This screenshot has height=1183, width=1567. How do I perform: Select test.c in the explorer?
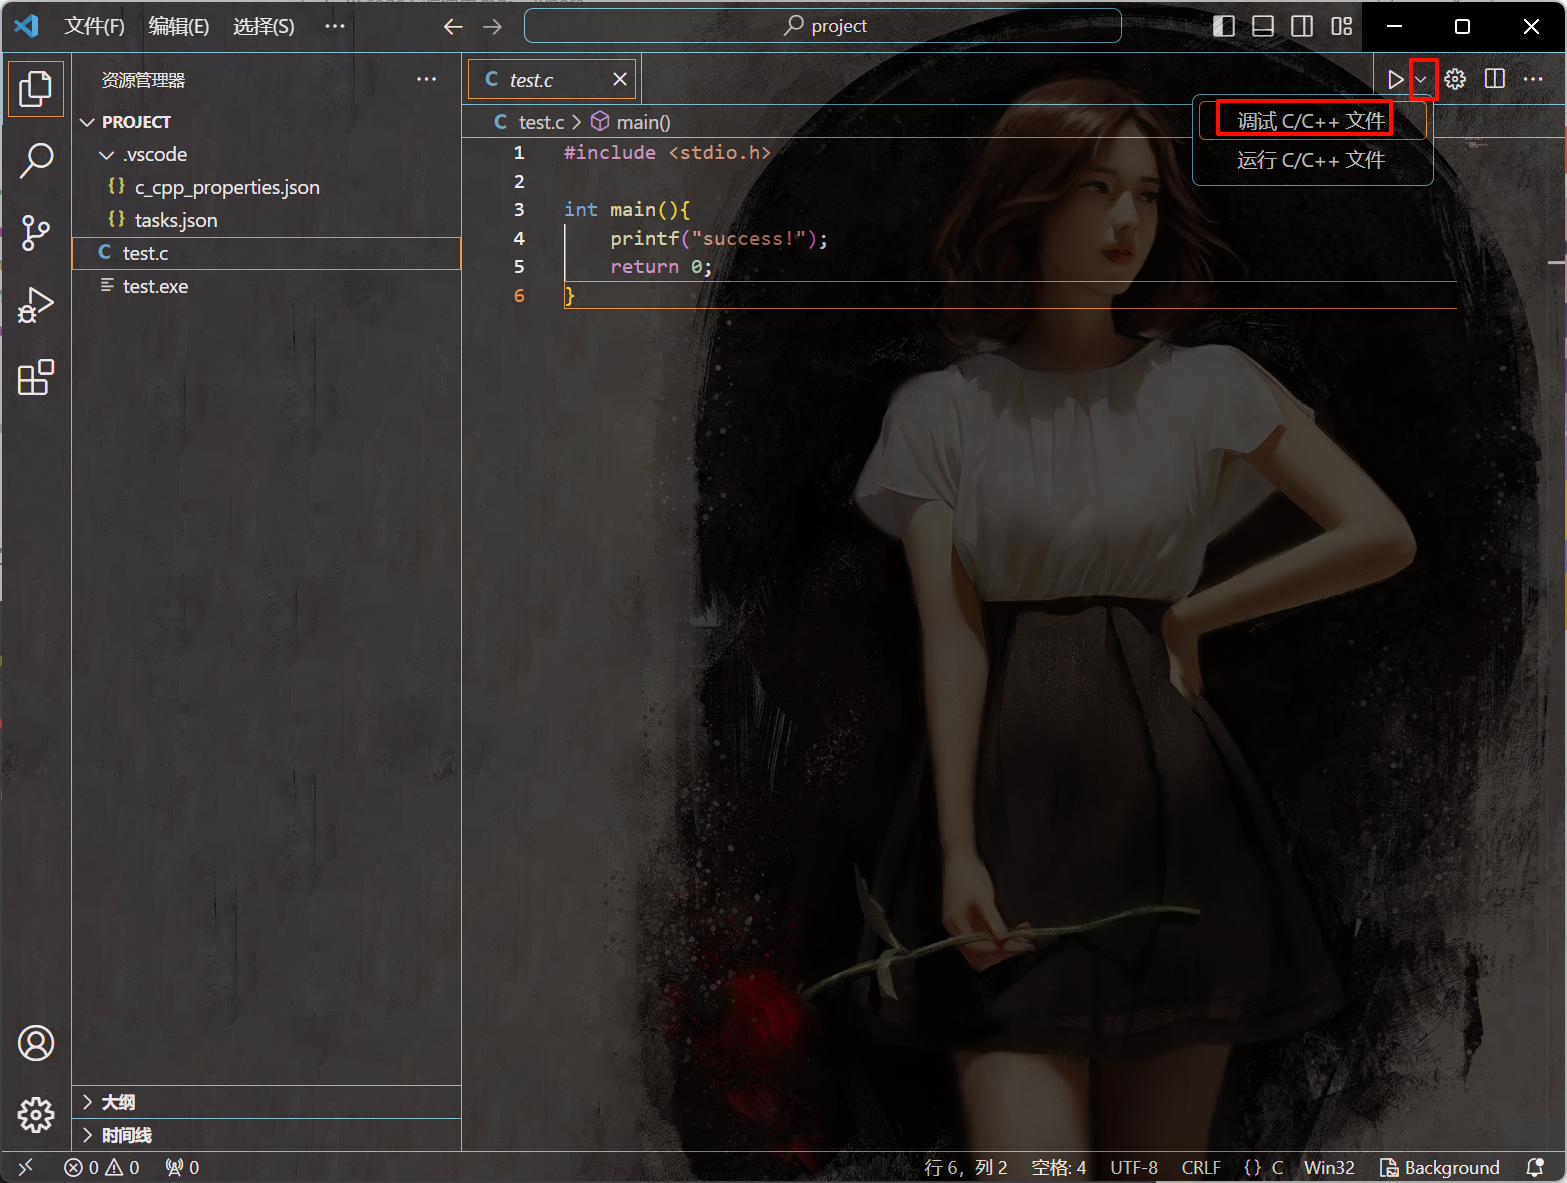click(x=266, y=254)
